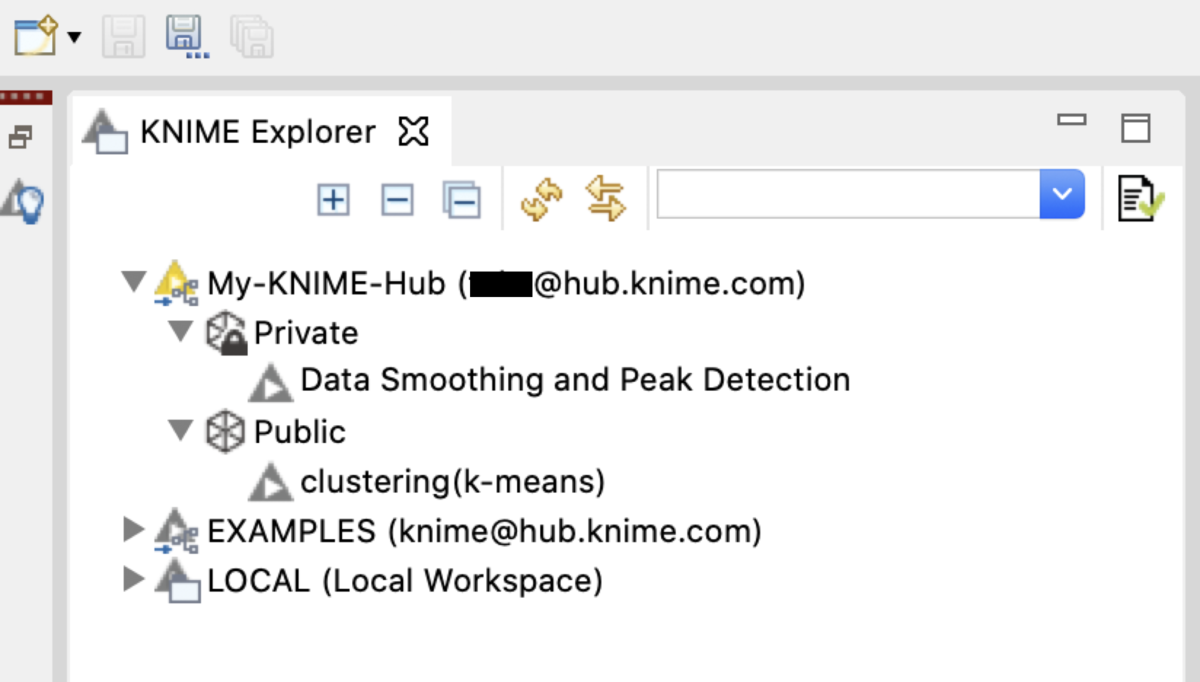The height and width of the screenshot is (682, 1200).
Task: Click Expand selected element plus icon
Action: 333,200
